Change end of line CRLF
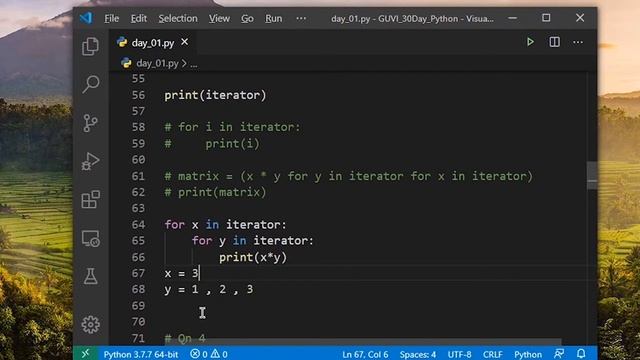The image size is (640, 360). [493, 354]
